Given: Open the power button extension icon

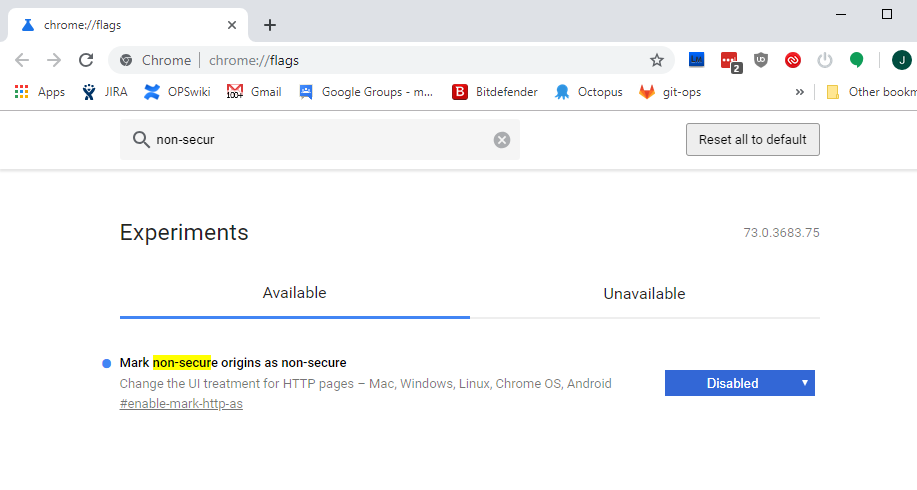Looking at the screenshot, I should (x=825, y=60).
